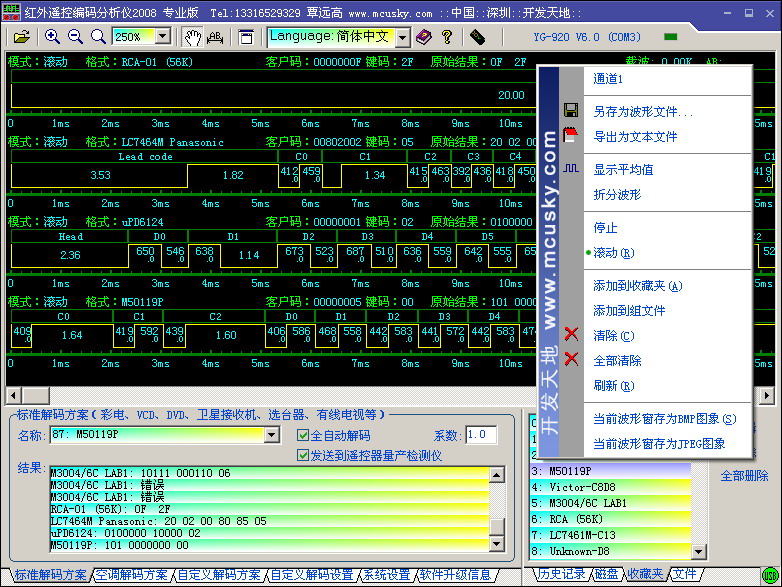This screenshot has height=587, width=782.
Task: Expand the Language dropdown
Action: coord(402,37)
